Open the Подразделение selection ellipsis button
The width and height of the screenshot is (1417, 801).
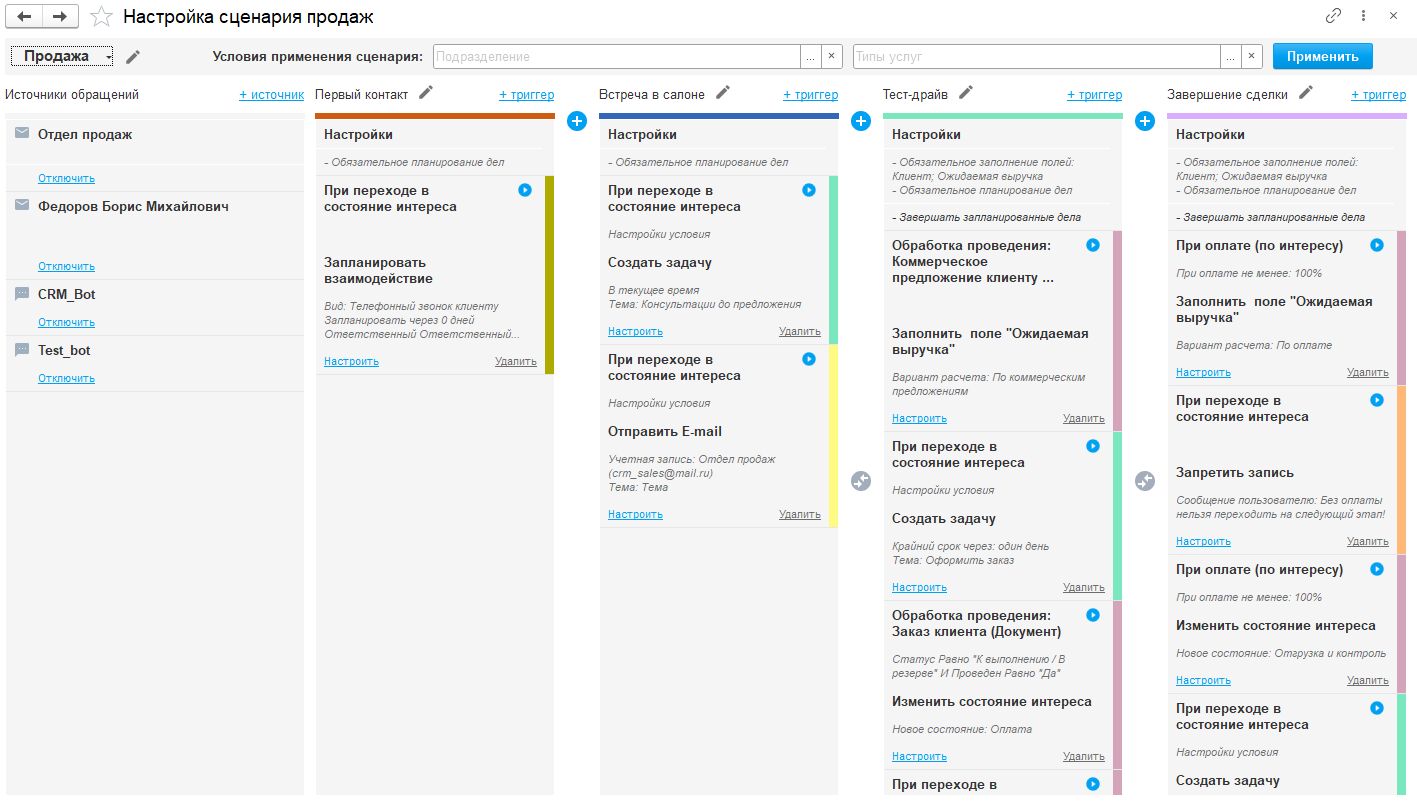(x=810, y=57)
